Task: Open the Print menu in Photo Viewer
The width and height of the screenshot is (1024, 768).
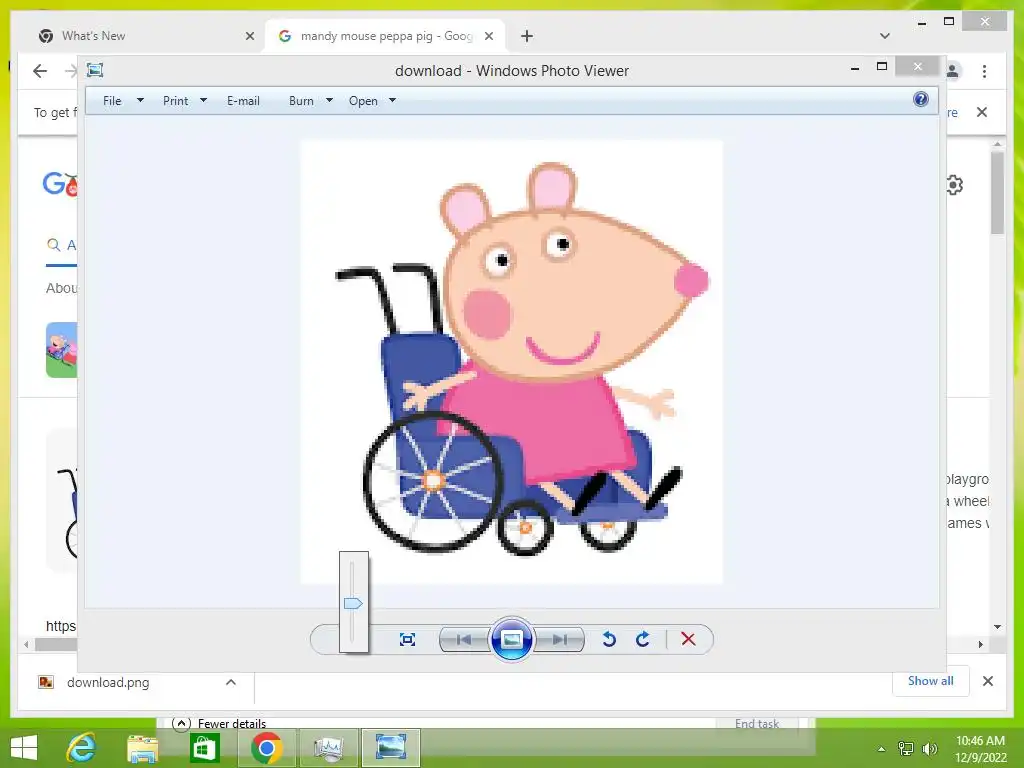Action: coord(175,101)
